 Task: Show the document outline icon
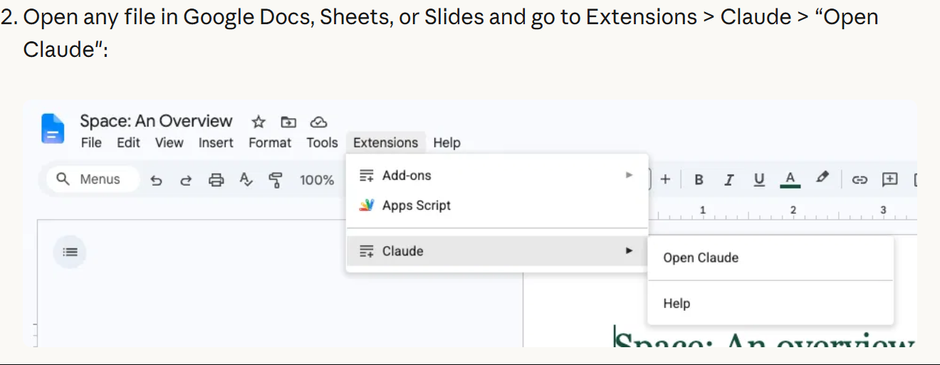pos(70,252)
